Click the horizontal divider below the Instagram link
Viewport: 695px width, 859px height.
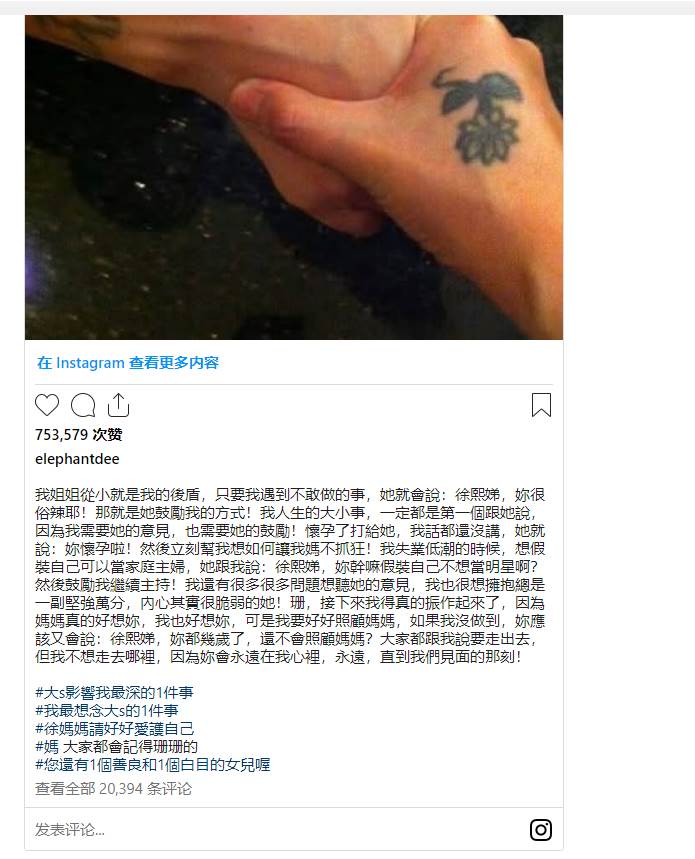pos(294,385)
